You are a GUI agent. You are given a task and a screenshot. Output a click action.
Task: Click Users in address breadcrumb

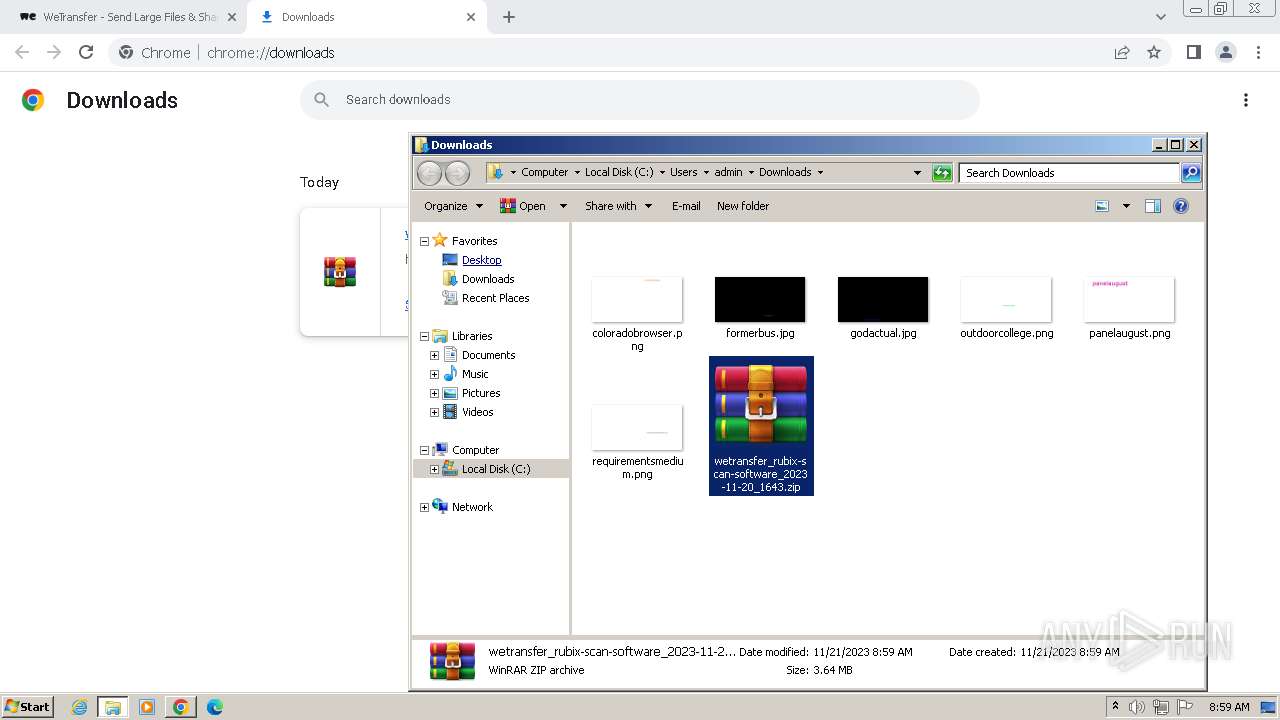(684, 172)
